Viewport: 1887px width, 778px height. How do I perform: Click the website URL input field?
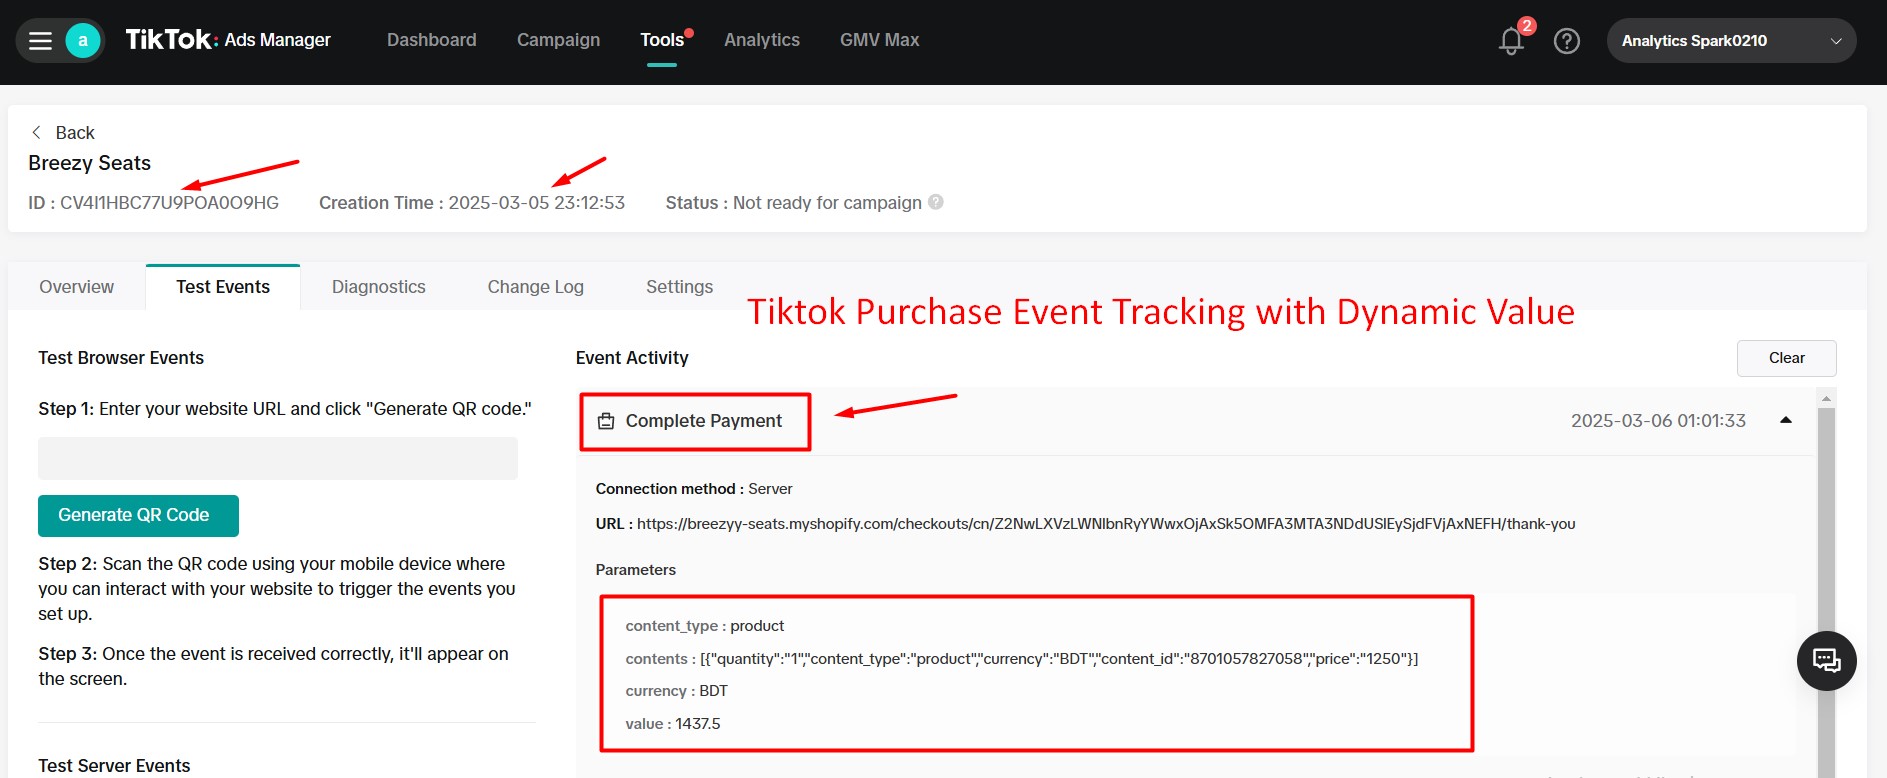tap(278, 458)
